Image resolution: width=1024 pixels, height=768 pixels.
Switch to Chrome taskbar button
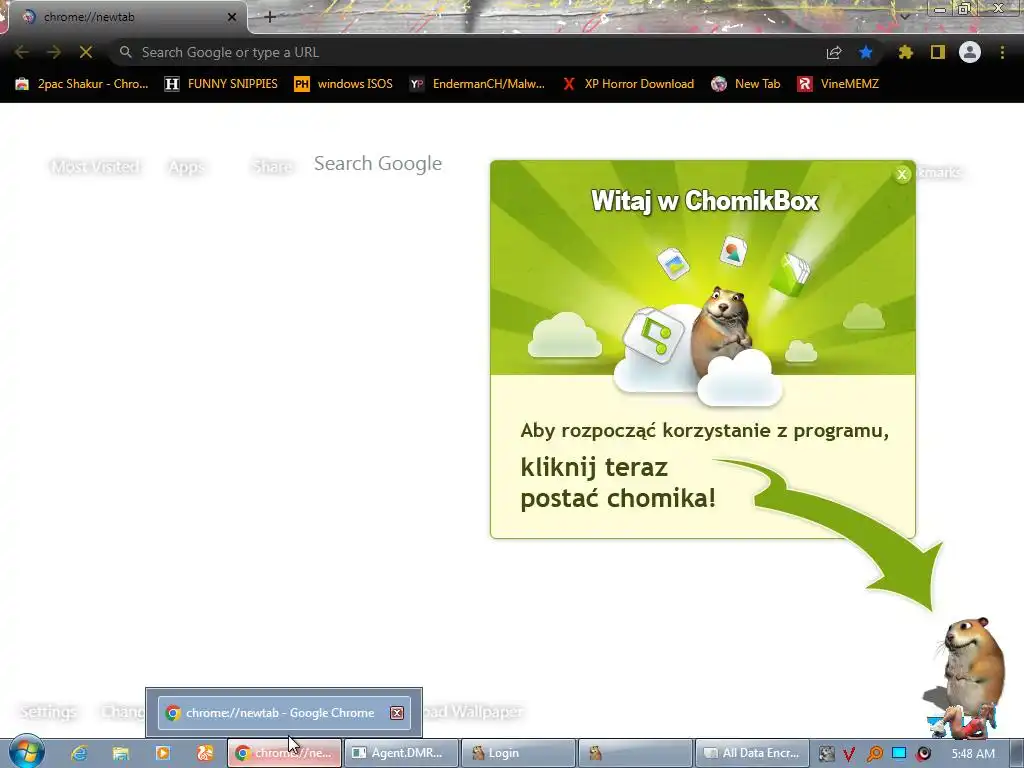(284, 753)
